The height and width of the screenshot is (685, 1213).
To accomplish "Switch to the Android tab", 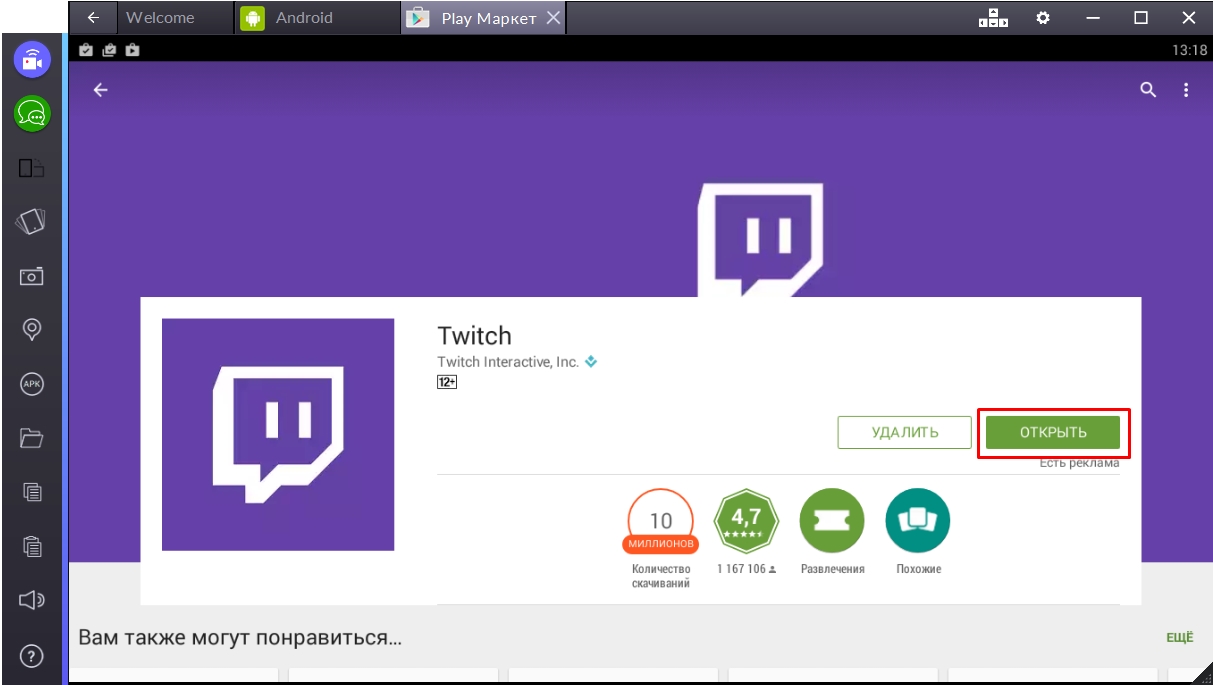I will tap(303, 18).
